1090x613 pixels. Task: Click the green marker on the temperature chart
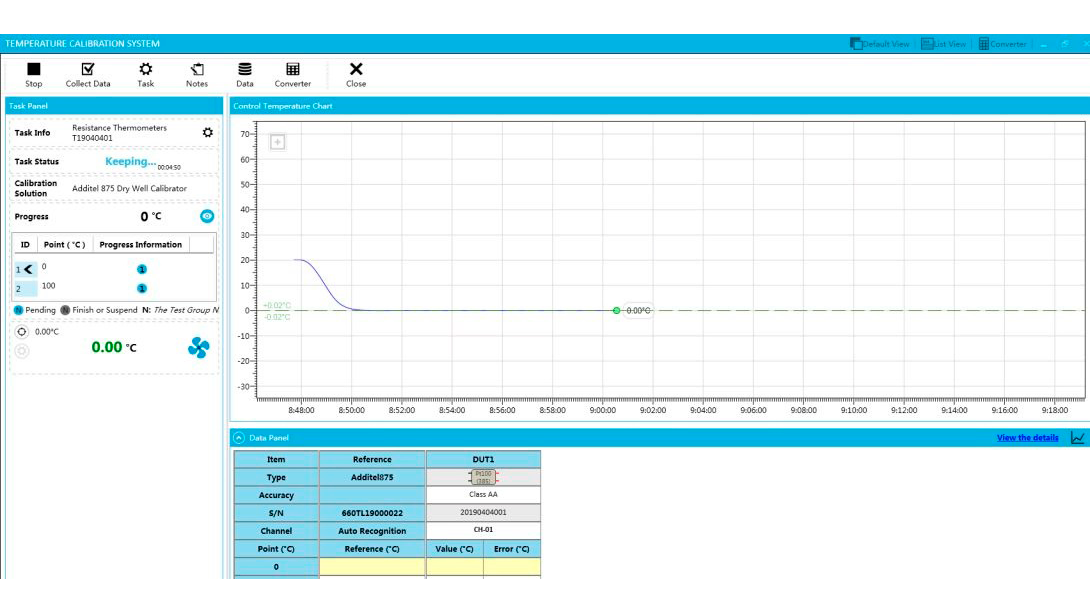click(616, 310)
